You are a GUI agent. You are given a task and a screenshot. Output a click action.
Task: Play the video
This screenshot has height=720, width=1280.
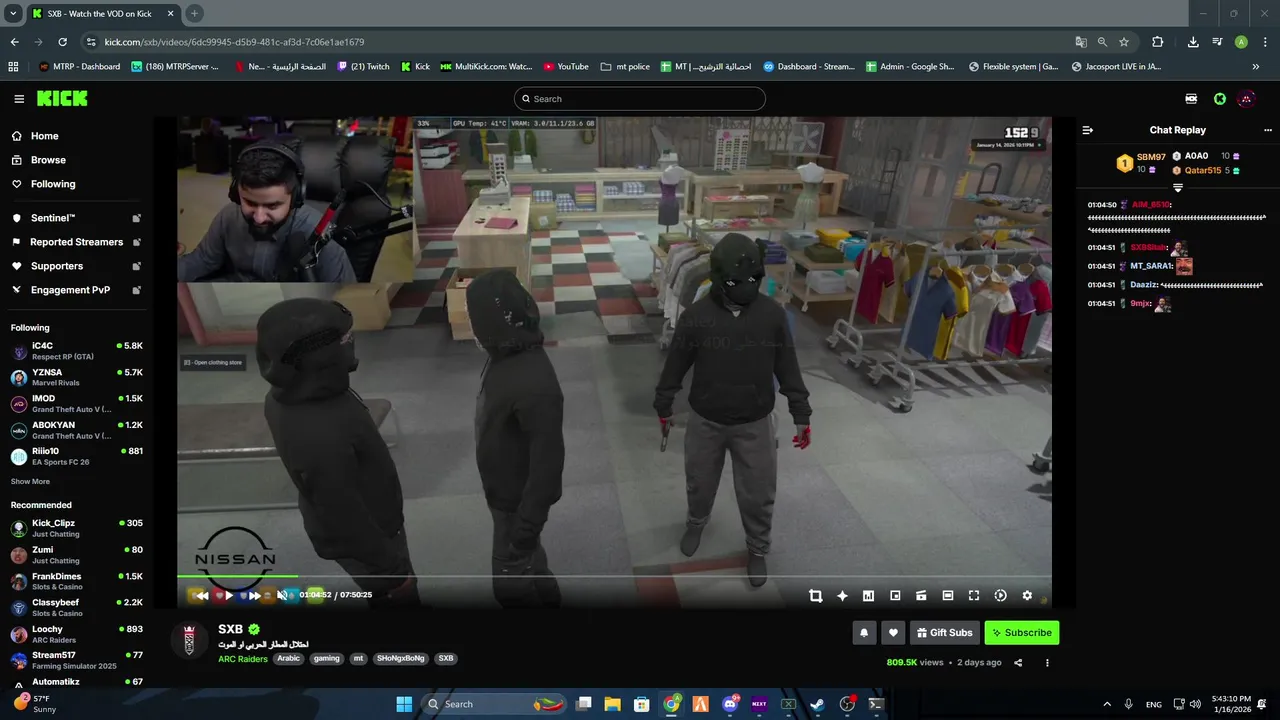click(229, 595)
